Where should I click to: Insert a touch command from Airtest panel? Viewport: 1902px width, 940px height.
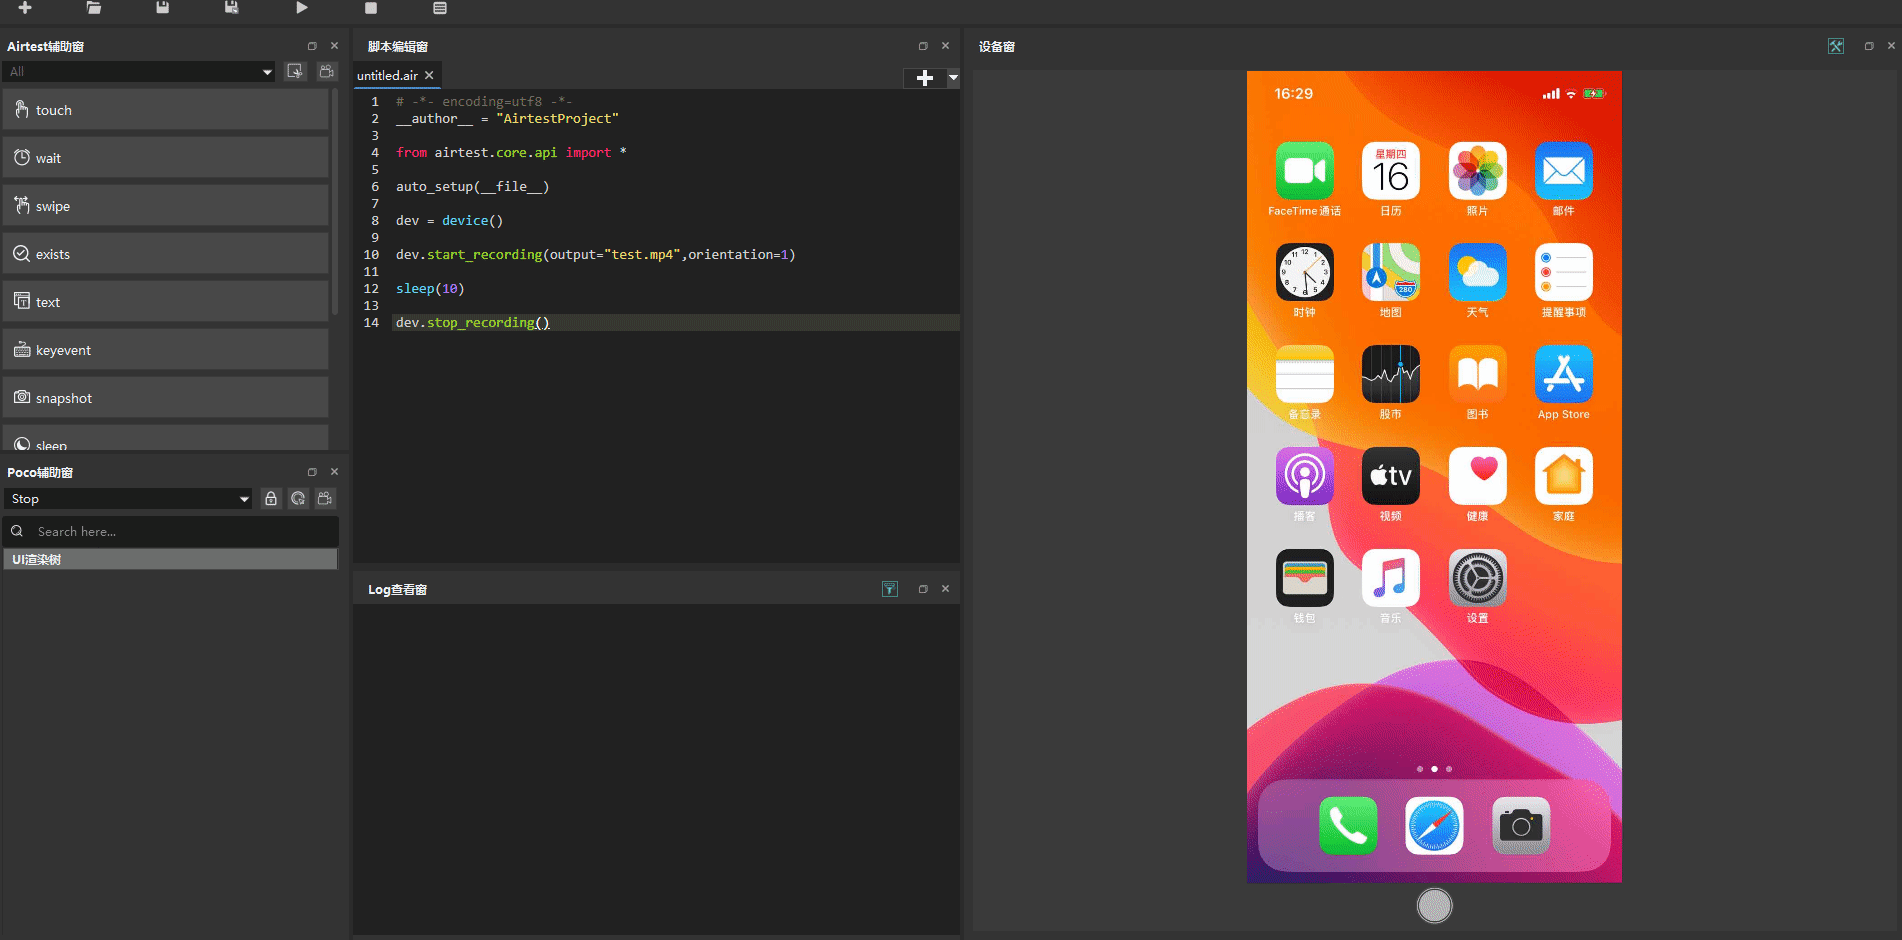166,110
